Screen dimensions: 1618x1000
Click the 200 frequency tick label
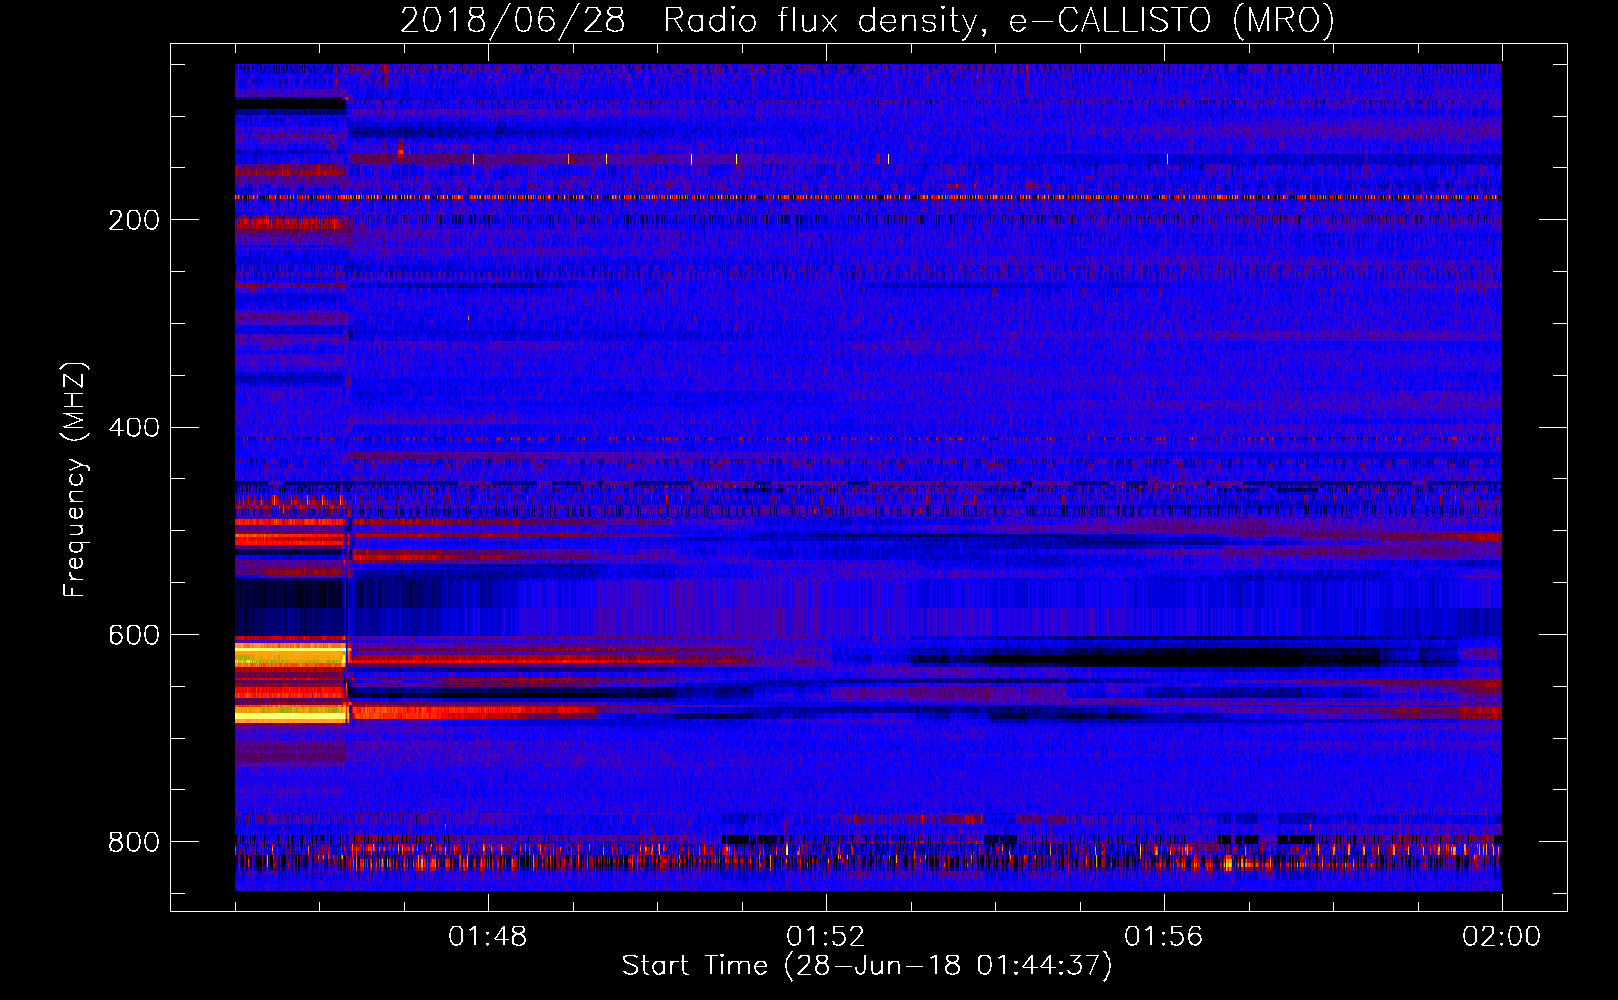134,220
